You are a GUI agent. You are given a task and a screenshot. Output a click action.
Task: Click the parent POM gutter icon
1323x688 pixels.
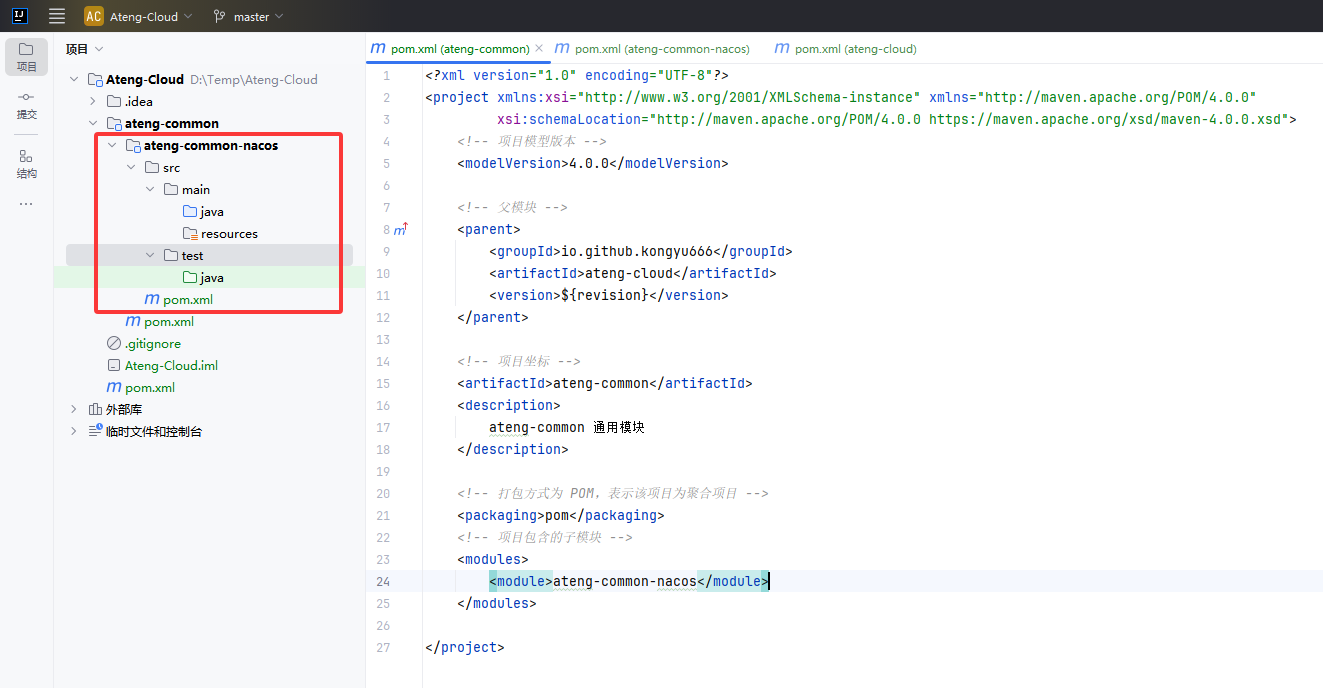click(x=400, y=230)
